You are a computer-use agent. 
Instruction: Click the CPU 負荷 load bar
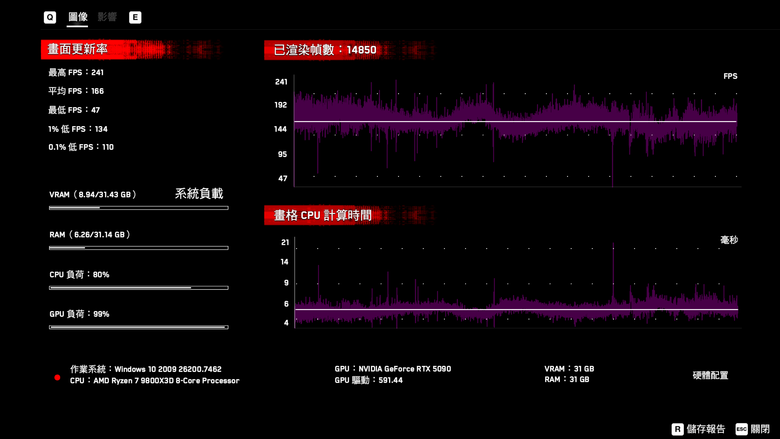click(139, 287)
